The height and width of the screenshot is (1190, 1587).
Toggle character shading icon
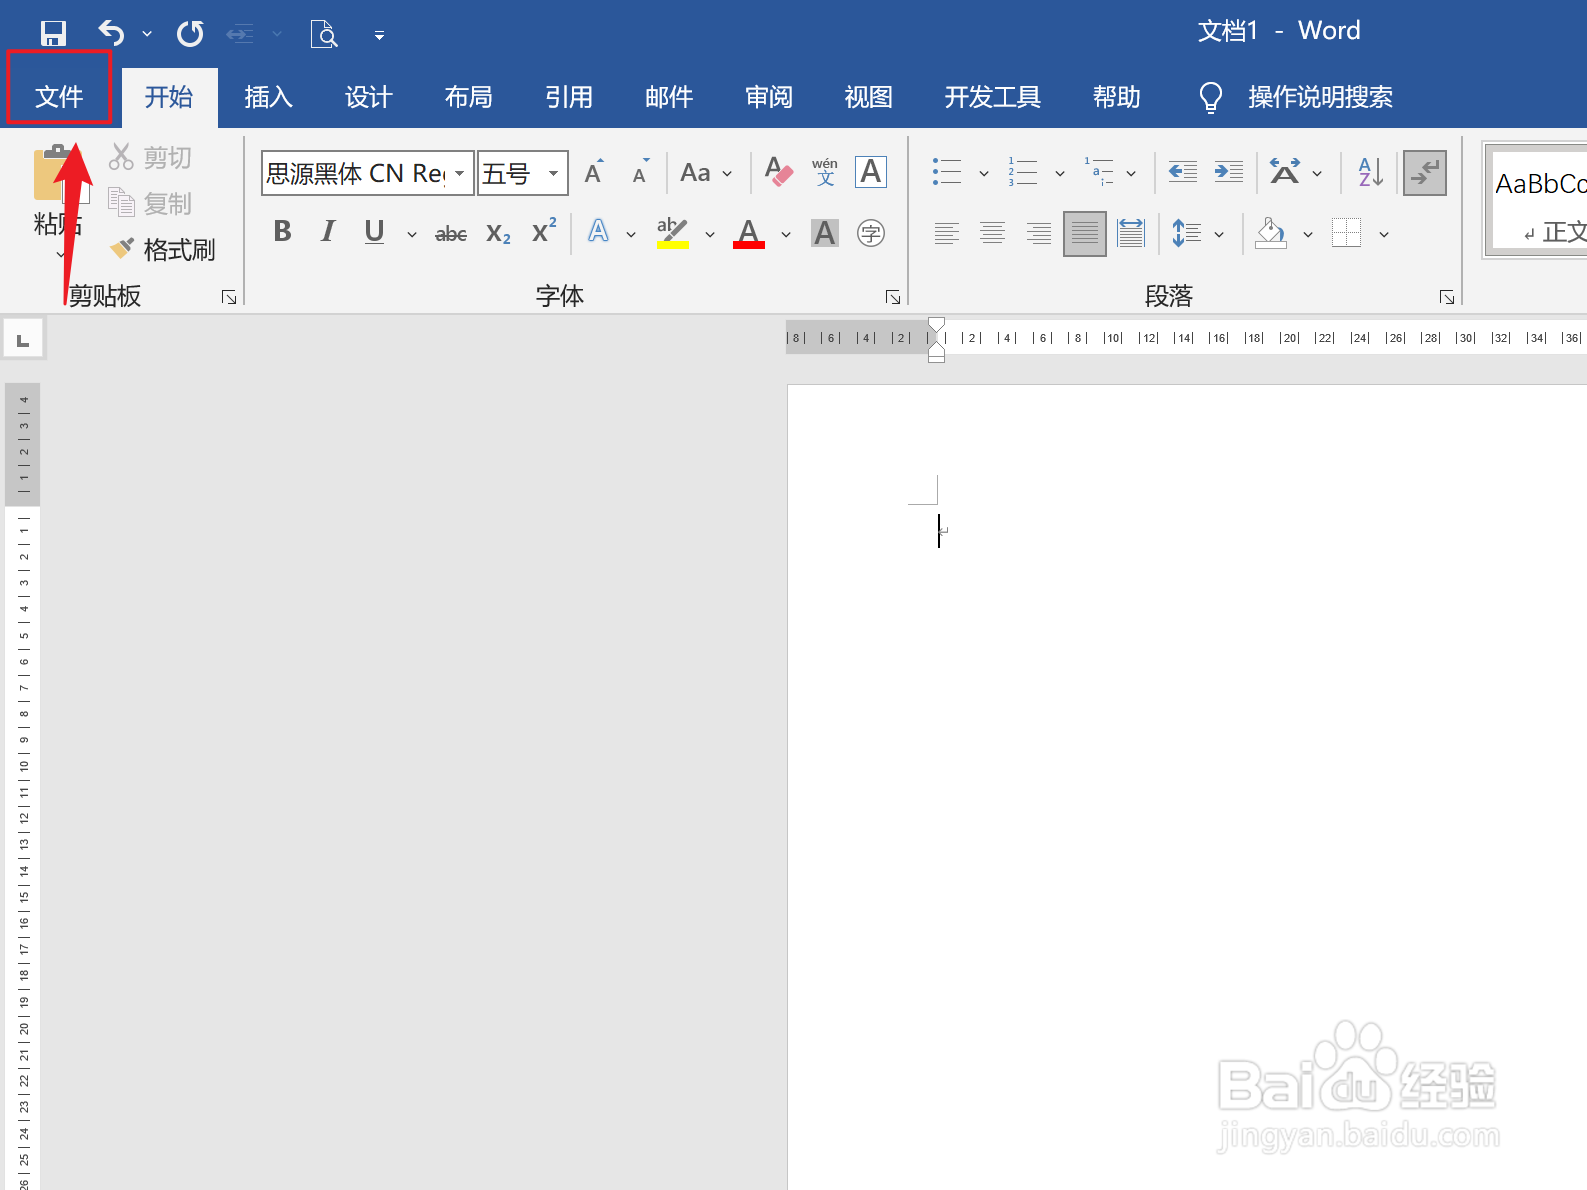[825, 233]
